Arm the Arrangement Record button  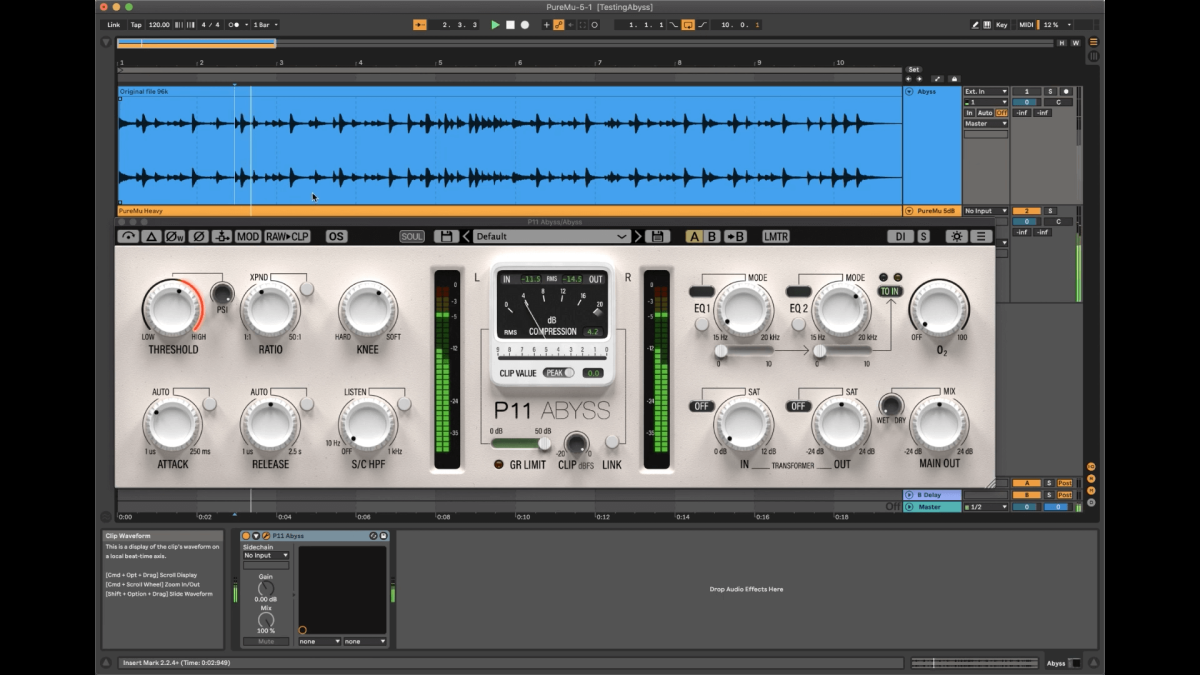click(x=525, y=24)
